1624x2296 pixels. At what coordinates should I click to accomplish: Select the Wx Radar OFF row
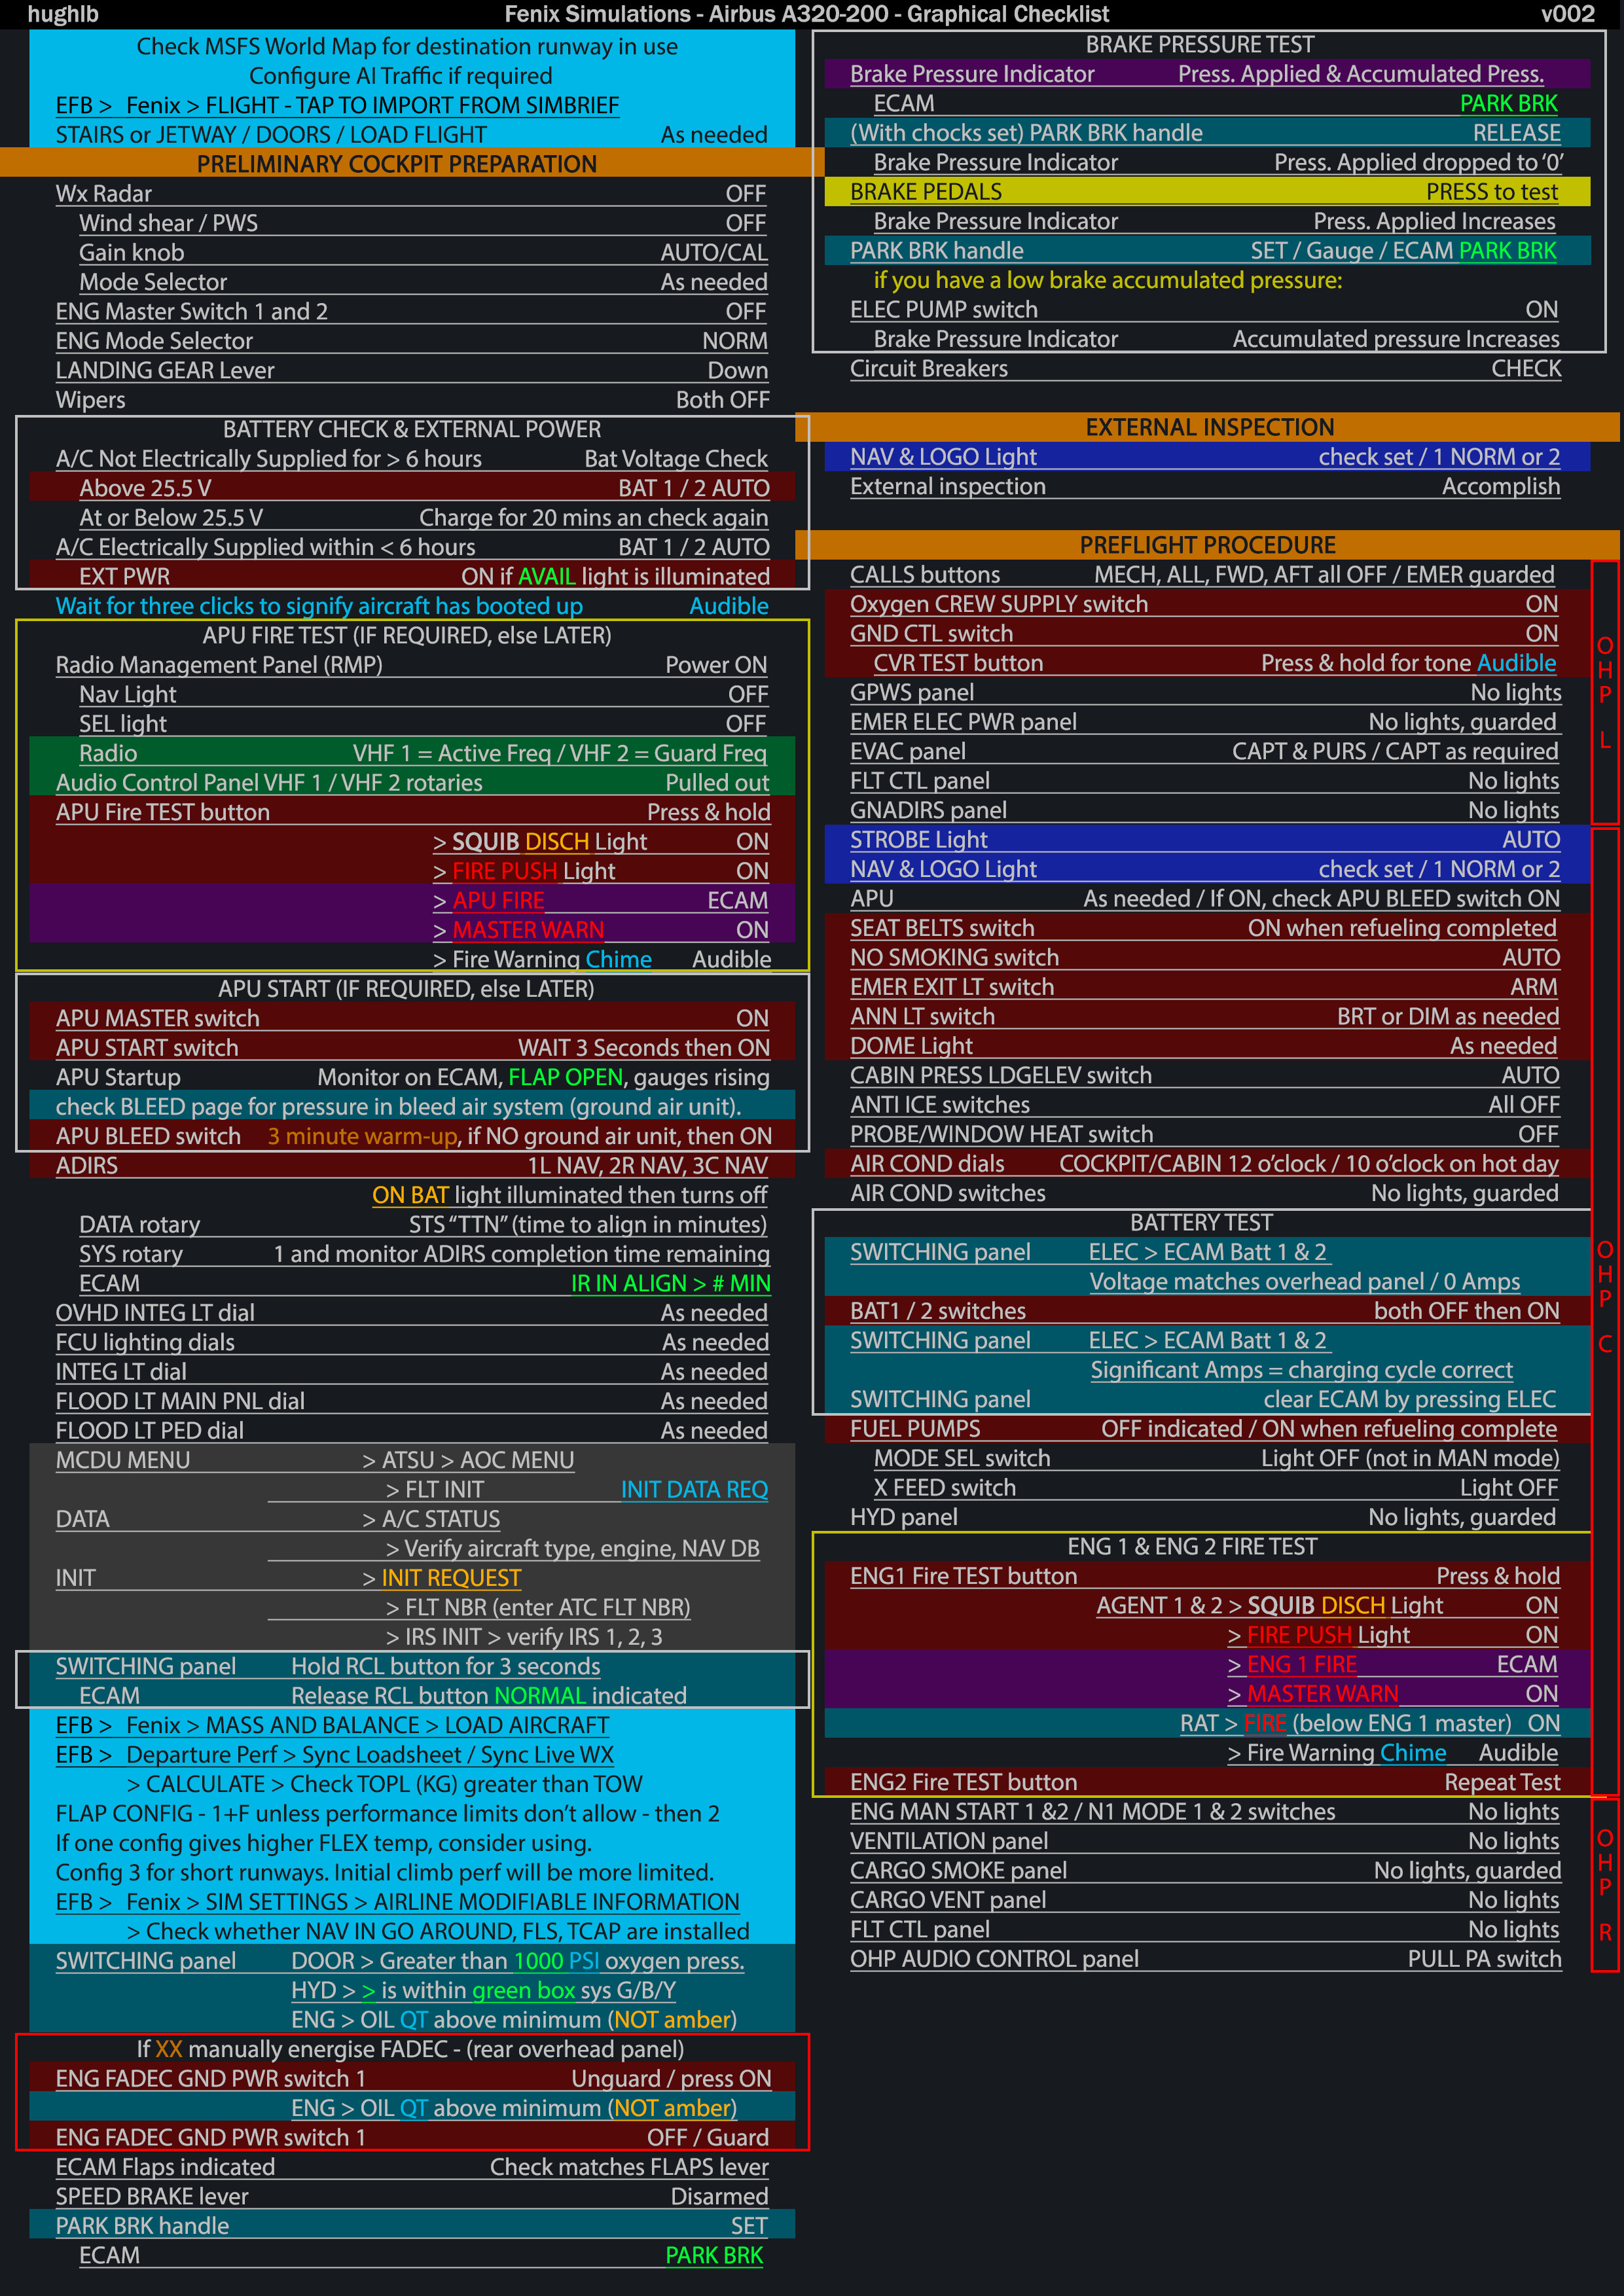pyautogui.click(x=411, y=193)
